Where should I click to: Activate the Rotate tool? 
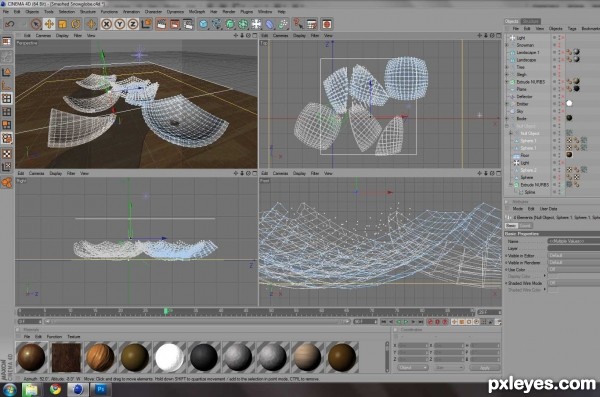75,24
